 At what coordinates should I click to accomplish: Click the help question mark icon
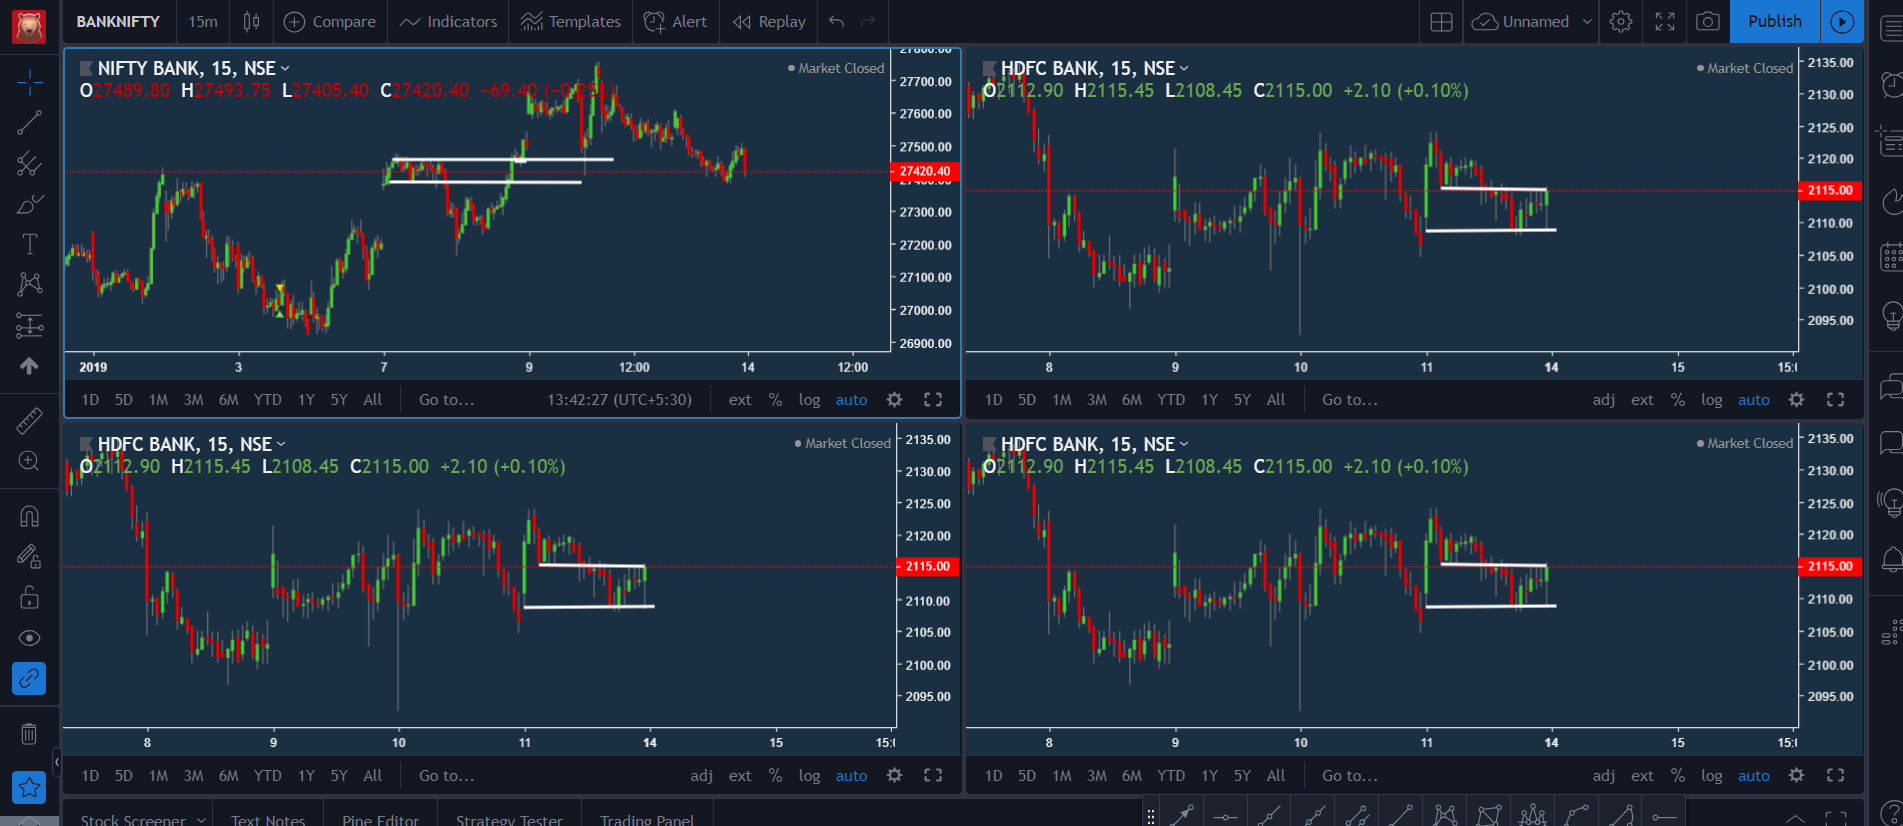point(1890,812)
